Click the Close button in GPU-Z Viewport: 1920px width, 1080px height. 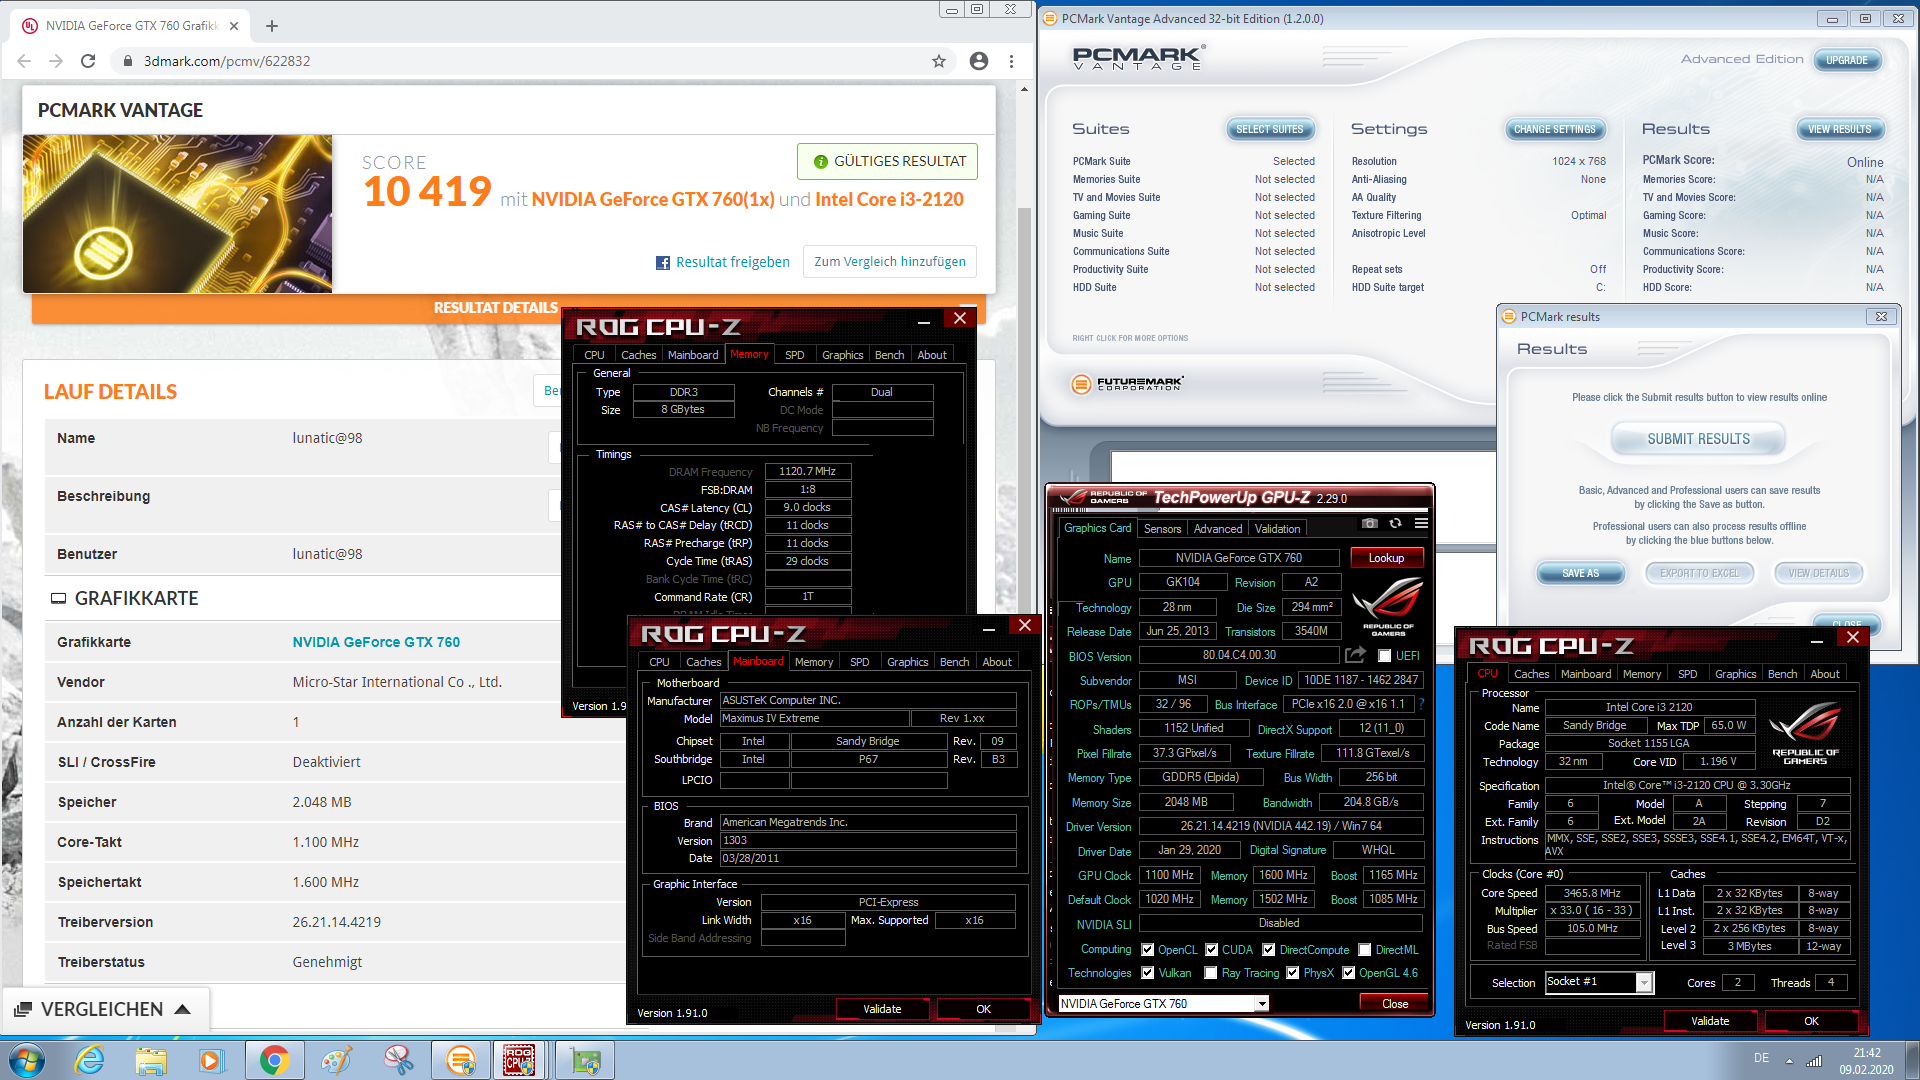tap(1394, 1004)
